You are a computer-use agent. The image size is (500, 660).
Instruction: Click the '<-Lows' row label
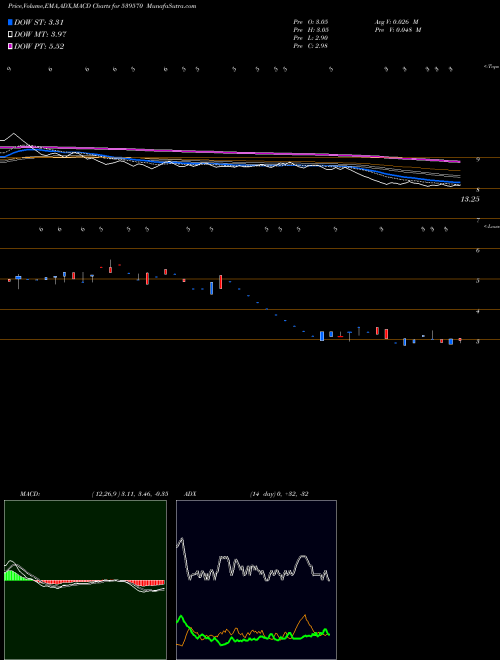click(491, 226)
